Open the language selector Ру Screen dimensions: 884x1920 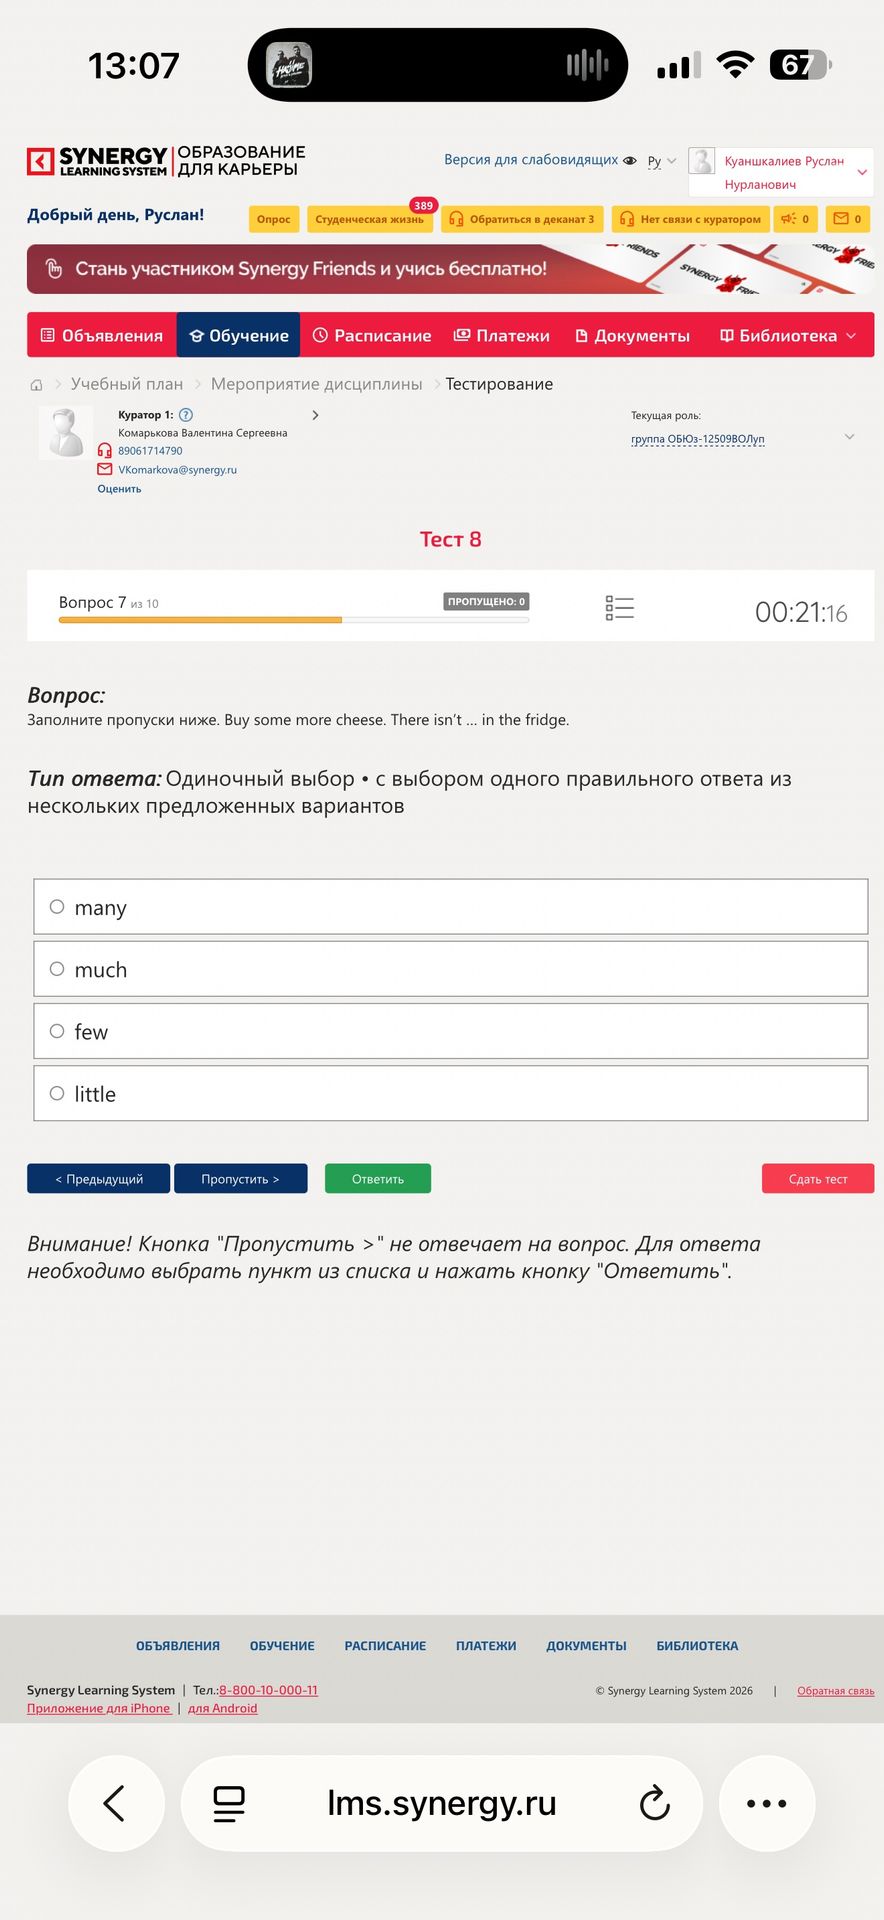click(x=662, y=161)
